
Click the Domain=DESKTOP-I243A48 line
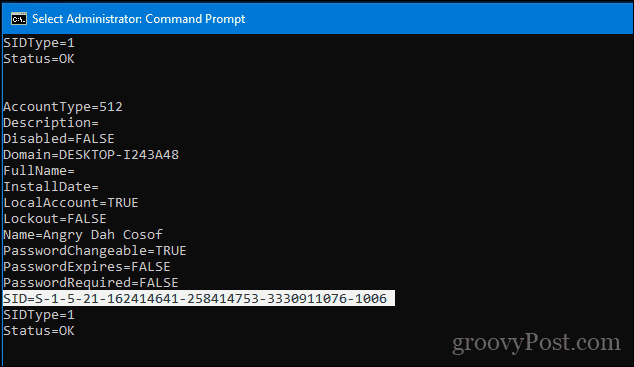[x=91, y=154]
